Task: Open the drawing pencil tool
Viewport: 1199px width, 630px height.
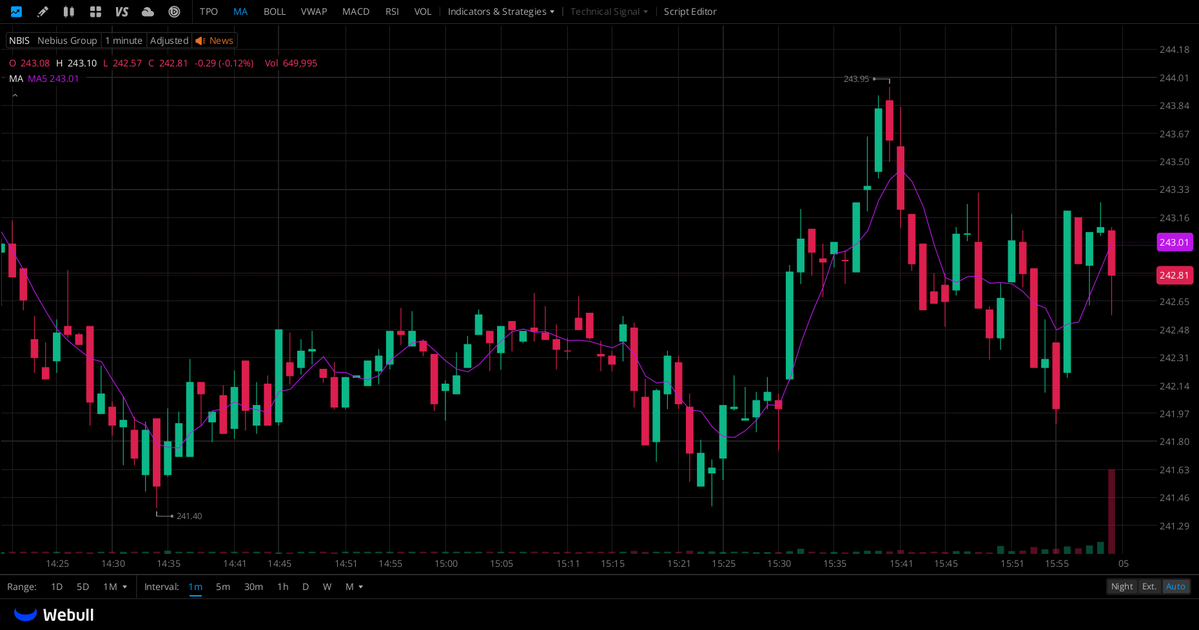Action: [42, 11]
